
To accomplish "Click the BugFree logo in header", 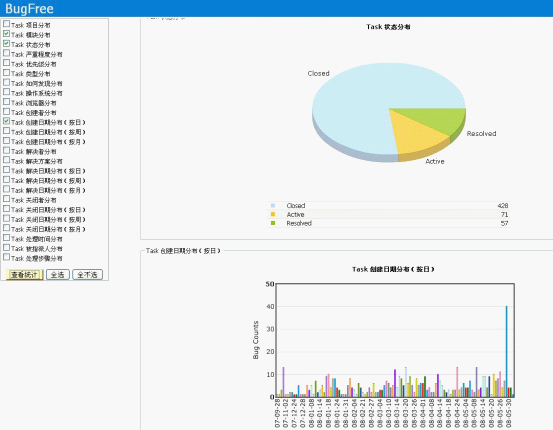I will 29,8.
